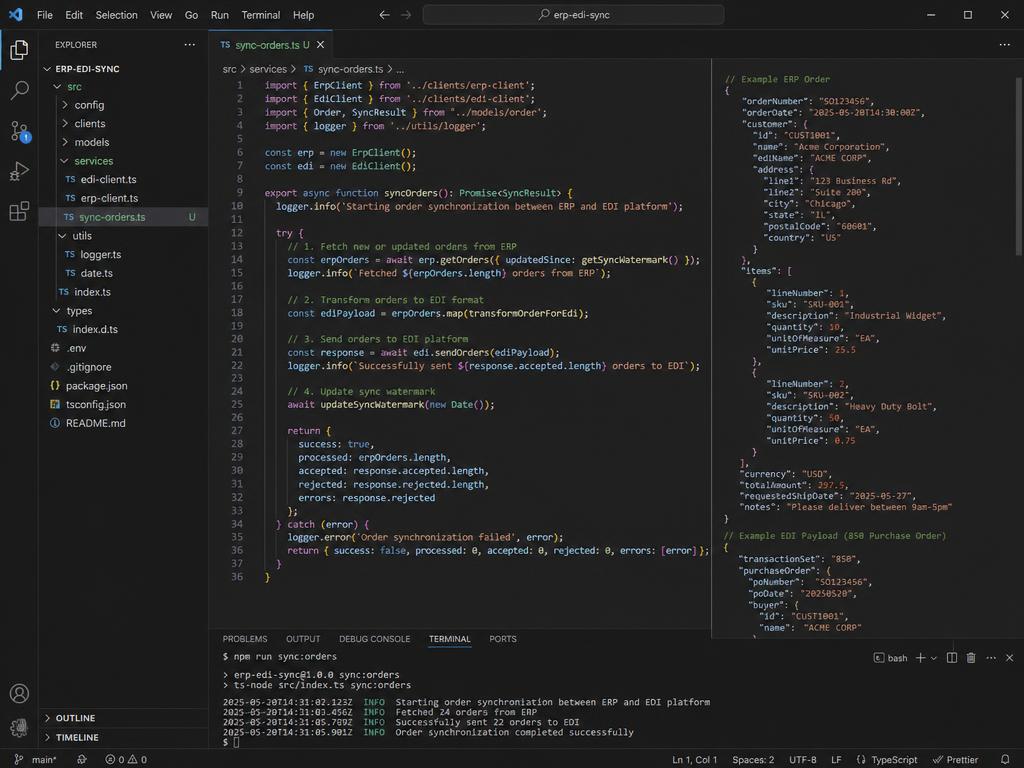
Task: Open Source Control view in activity bar
Action: (x=20, y=131)
